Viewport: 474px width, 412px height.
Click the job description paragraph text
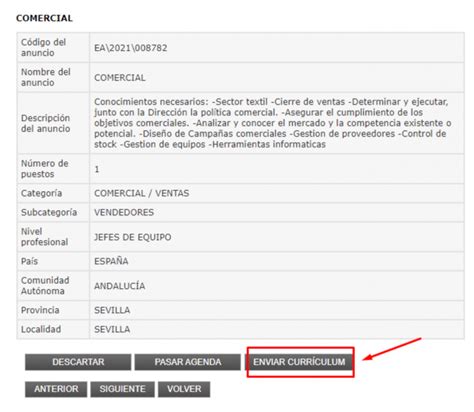click(272, 123)
